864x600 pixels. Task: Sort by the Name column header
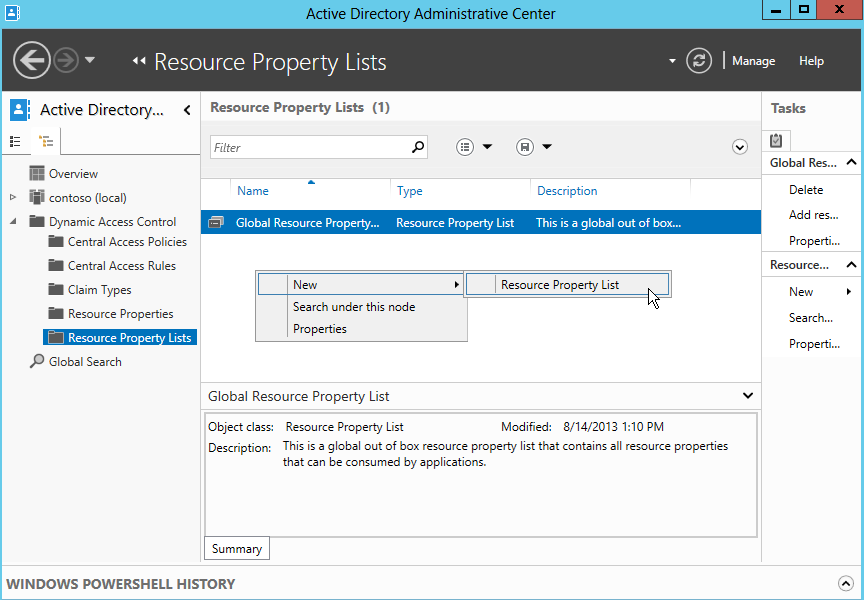[253, 191]
